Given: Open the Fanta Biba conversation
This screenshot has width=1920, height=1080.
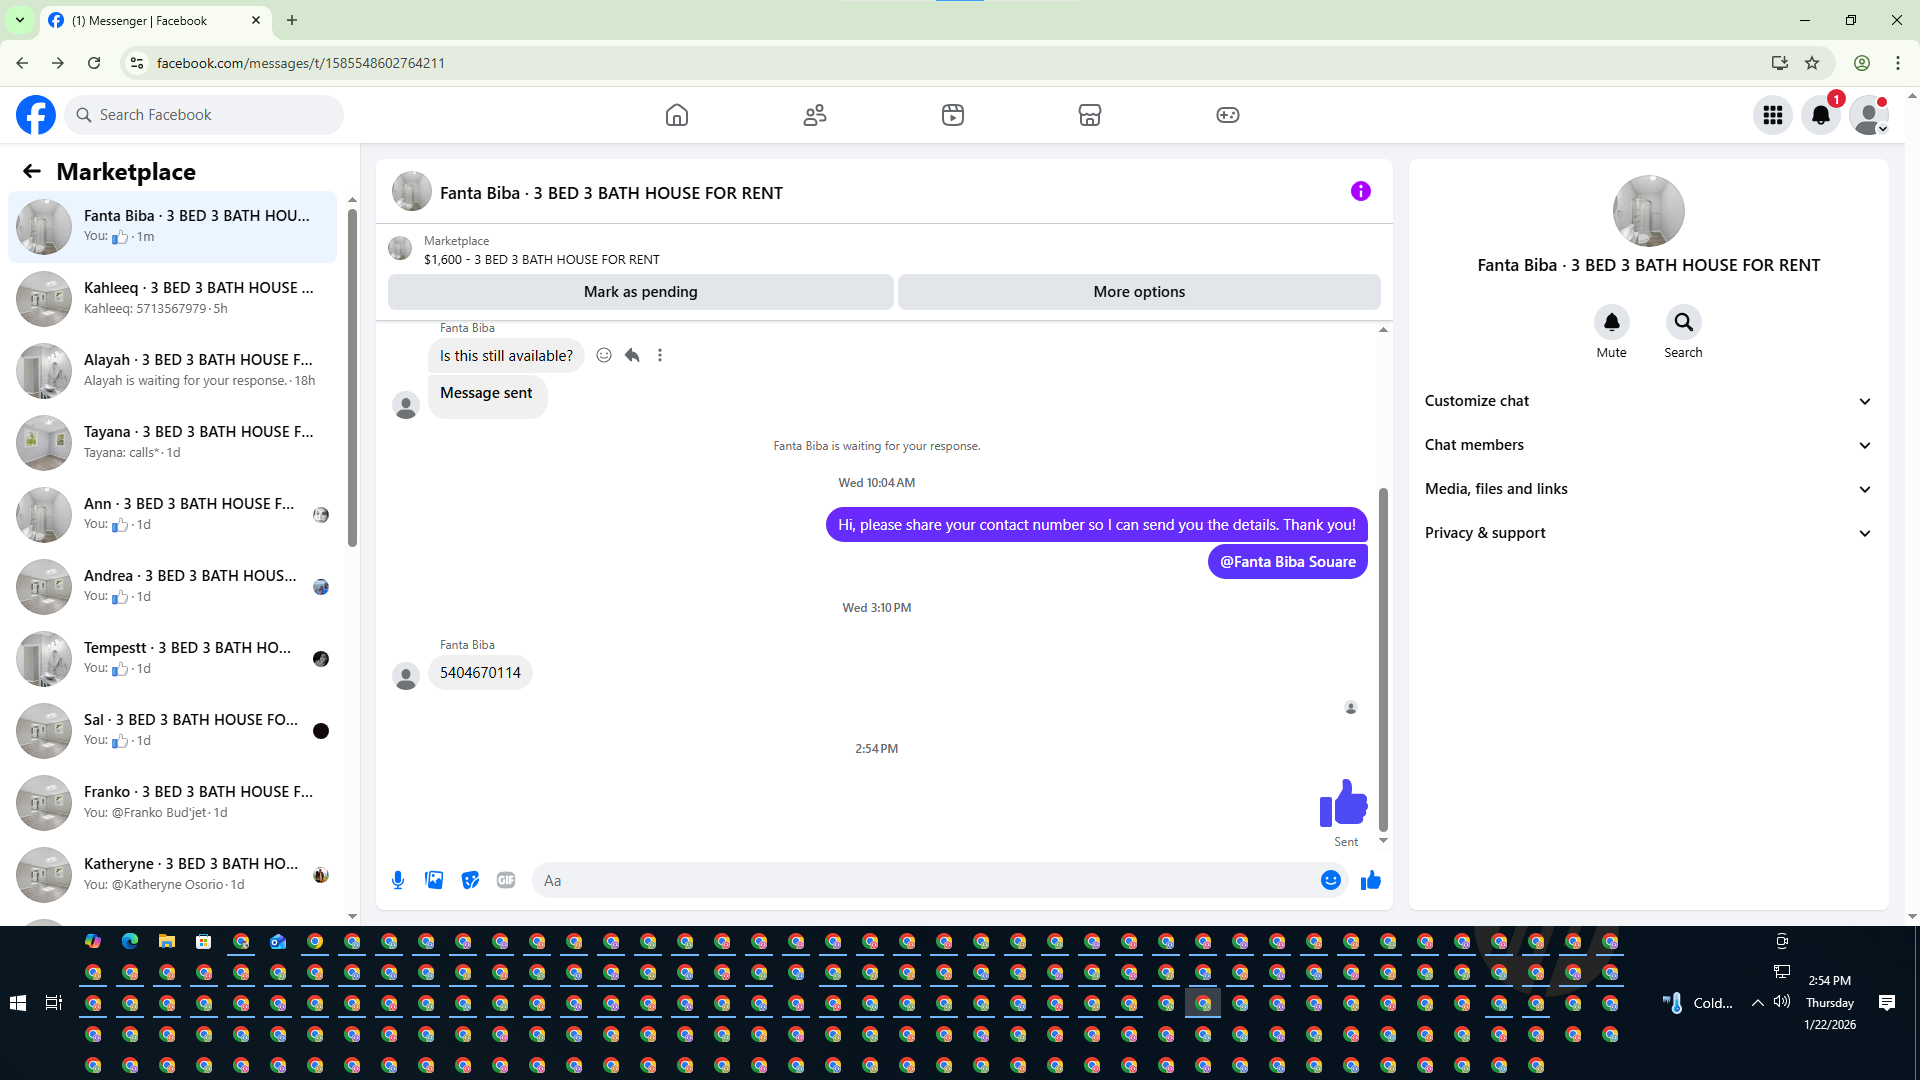Looking at the screenshot, I should [x=173, y=226].
